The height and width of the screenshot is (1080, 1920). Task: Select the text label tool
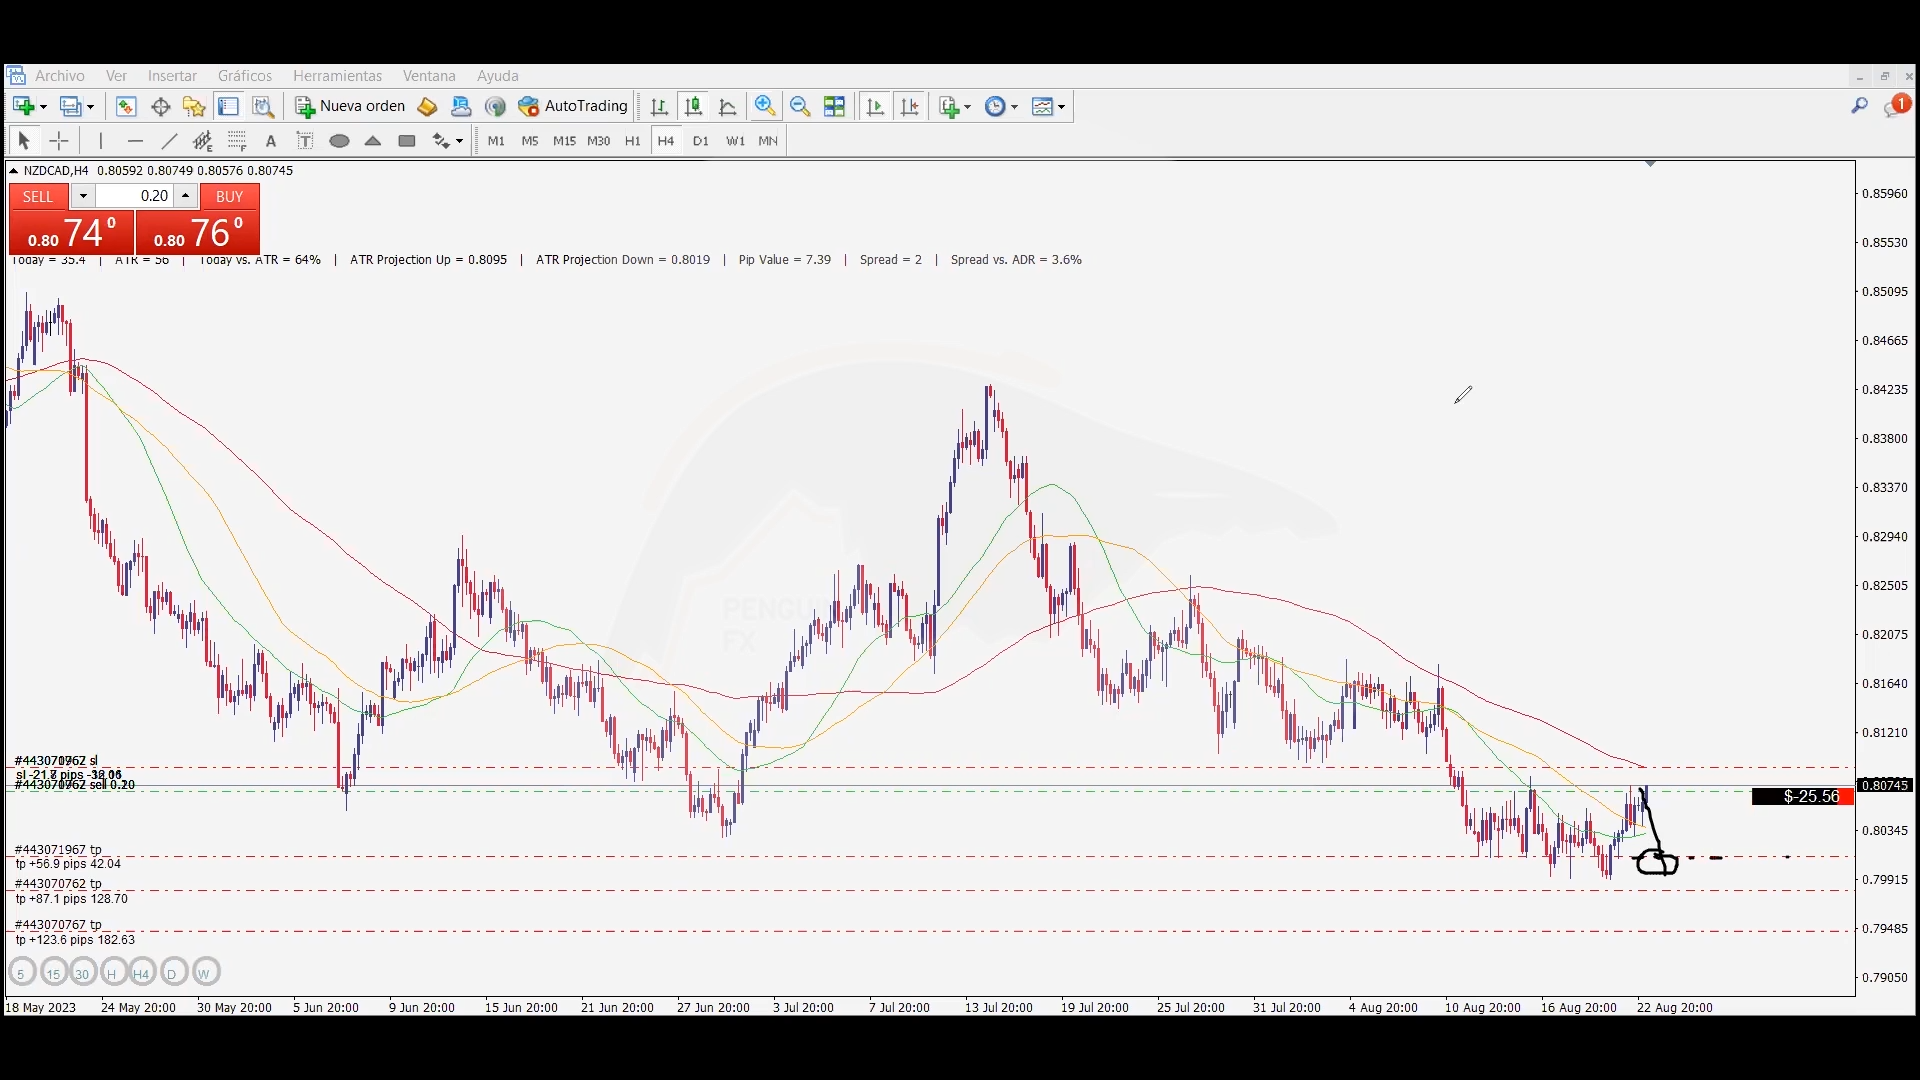pos(305,141)
